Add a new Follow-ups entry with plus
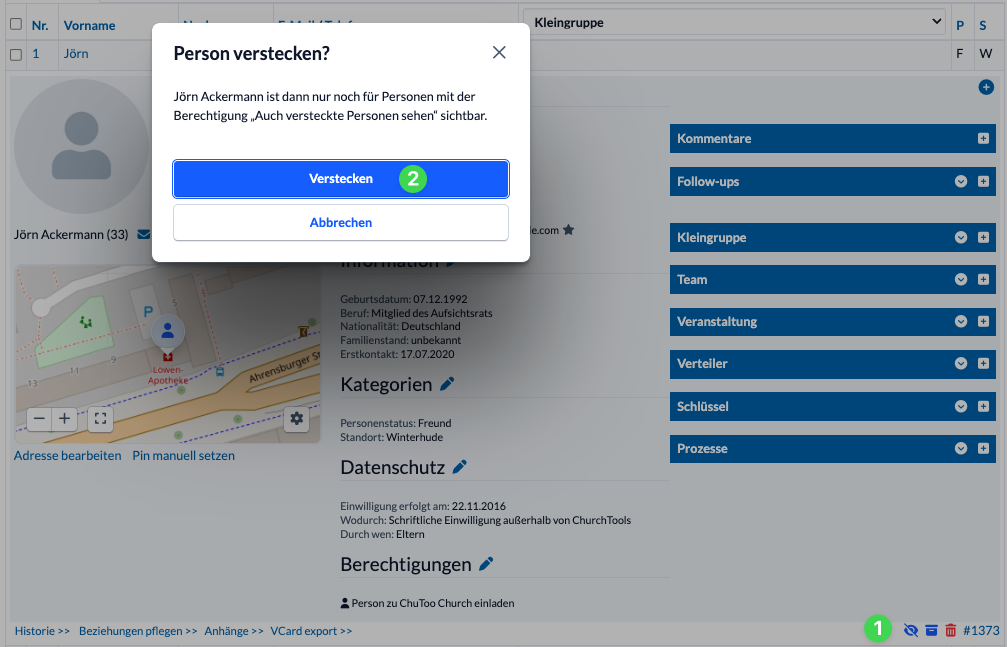The height and width of the screenshot is (647, 1007). [983, 181]
